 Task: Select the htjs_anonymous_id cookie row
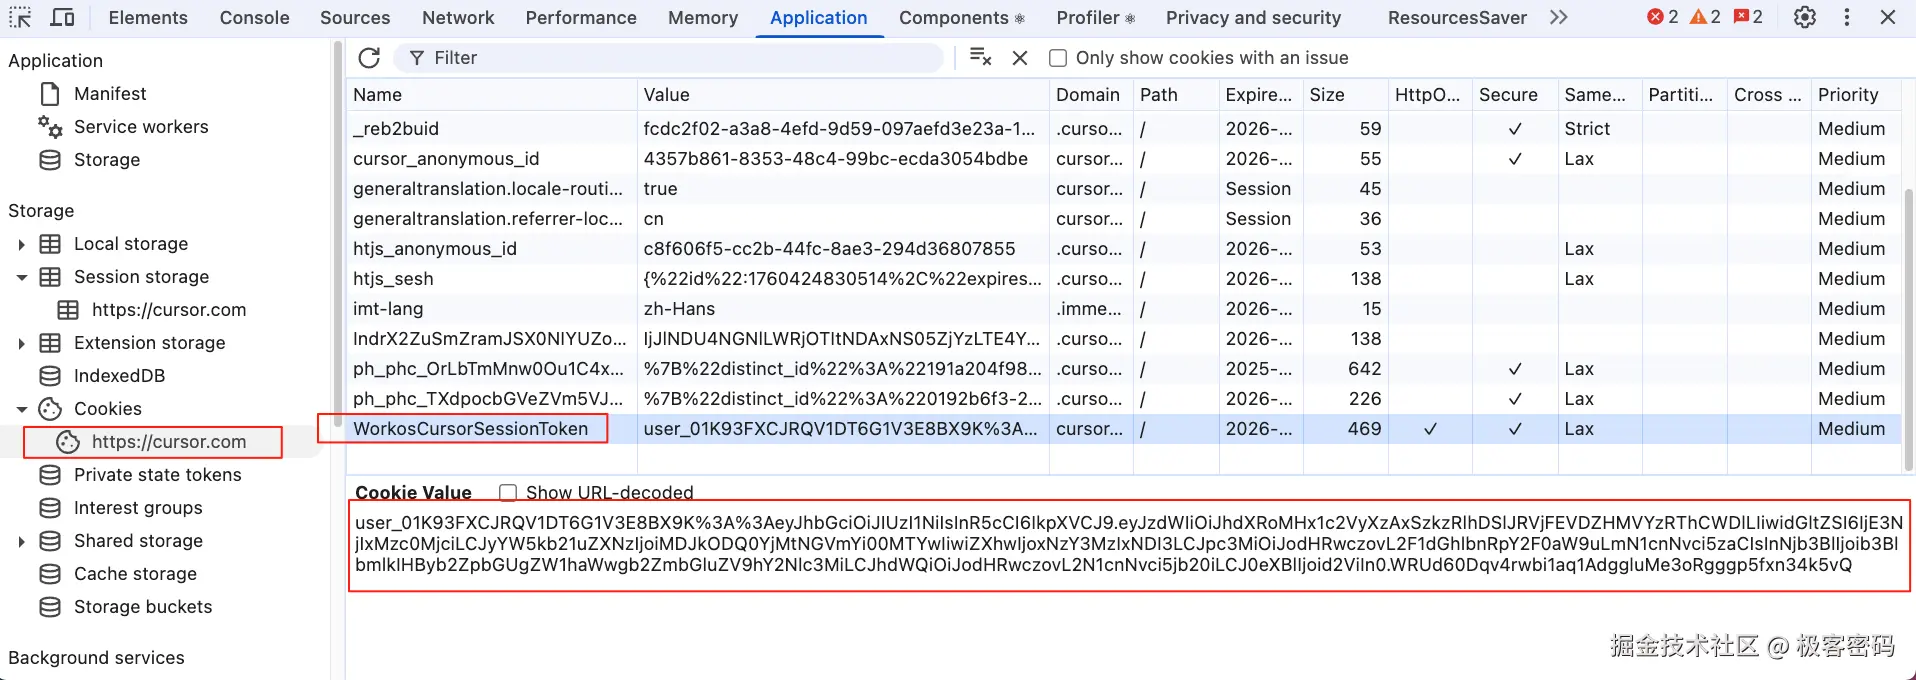point(1124,249)
